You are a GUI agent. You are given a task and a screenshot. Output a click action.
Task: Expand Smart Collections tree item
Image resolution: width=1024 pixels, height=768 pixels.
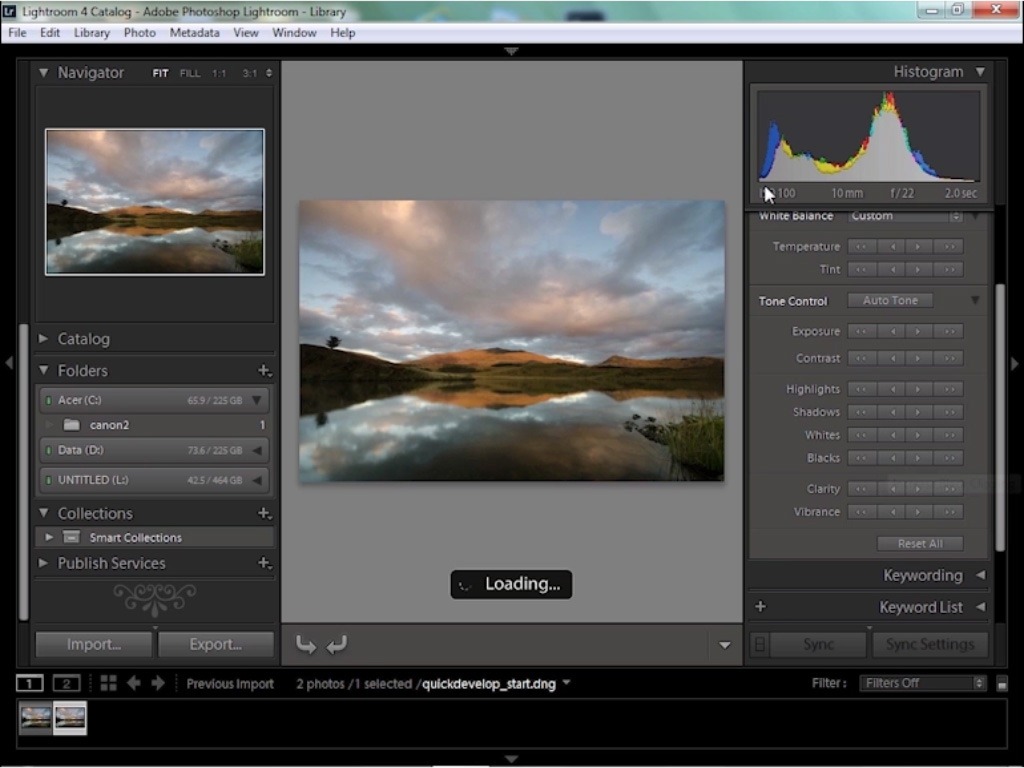click(x=49, y=537)
